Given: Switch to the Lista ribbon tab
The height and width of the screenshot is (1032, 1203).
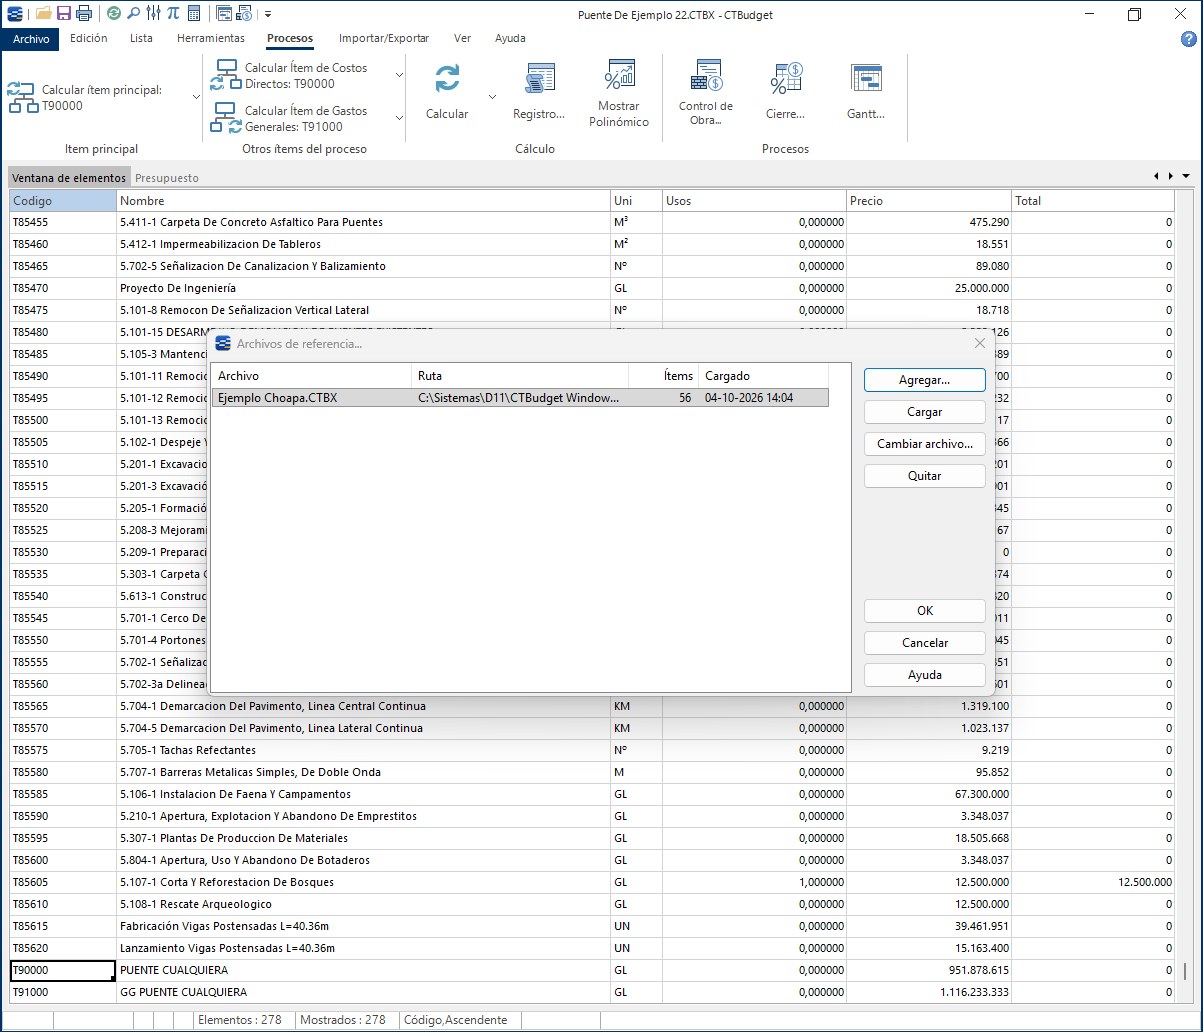Looking at the screenshot, I should pos(142,39).
